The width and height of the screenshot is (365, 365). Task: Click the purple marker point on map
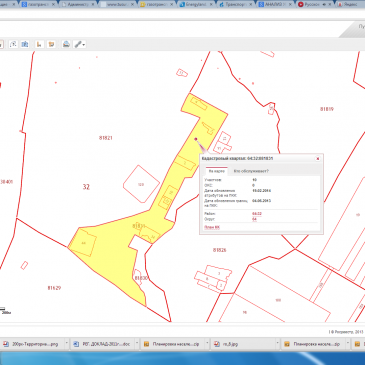[196, 139]
